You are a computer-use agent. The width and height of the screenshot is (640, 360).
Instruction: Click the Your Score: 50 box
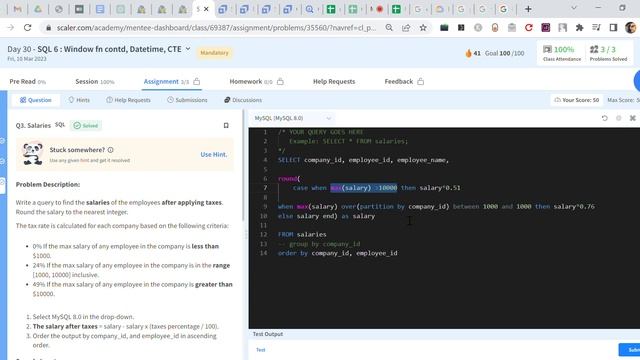coord(576,100)
